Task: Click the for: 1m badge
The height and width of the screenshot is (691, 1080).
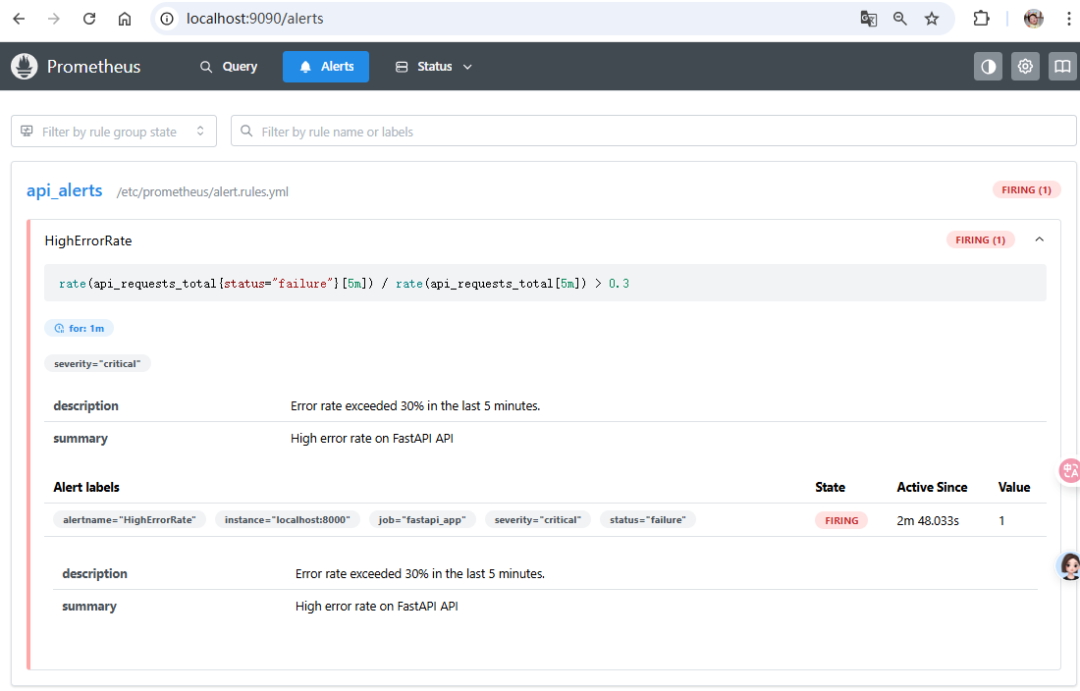Action: (x=79, y=328)
